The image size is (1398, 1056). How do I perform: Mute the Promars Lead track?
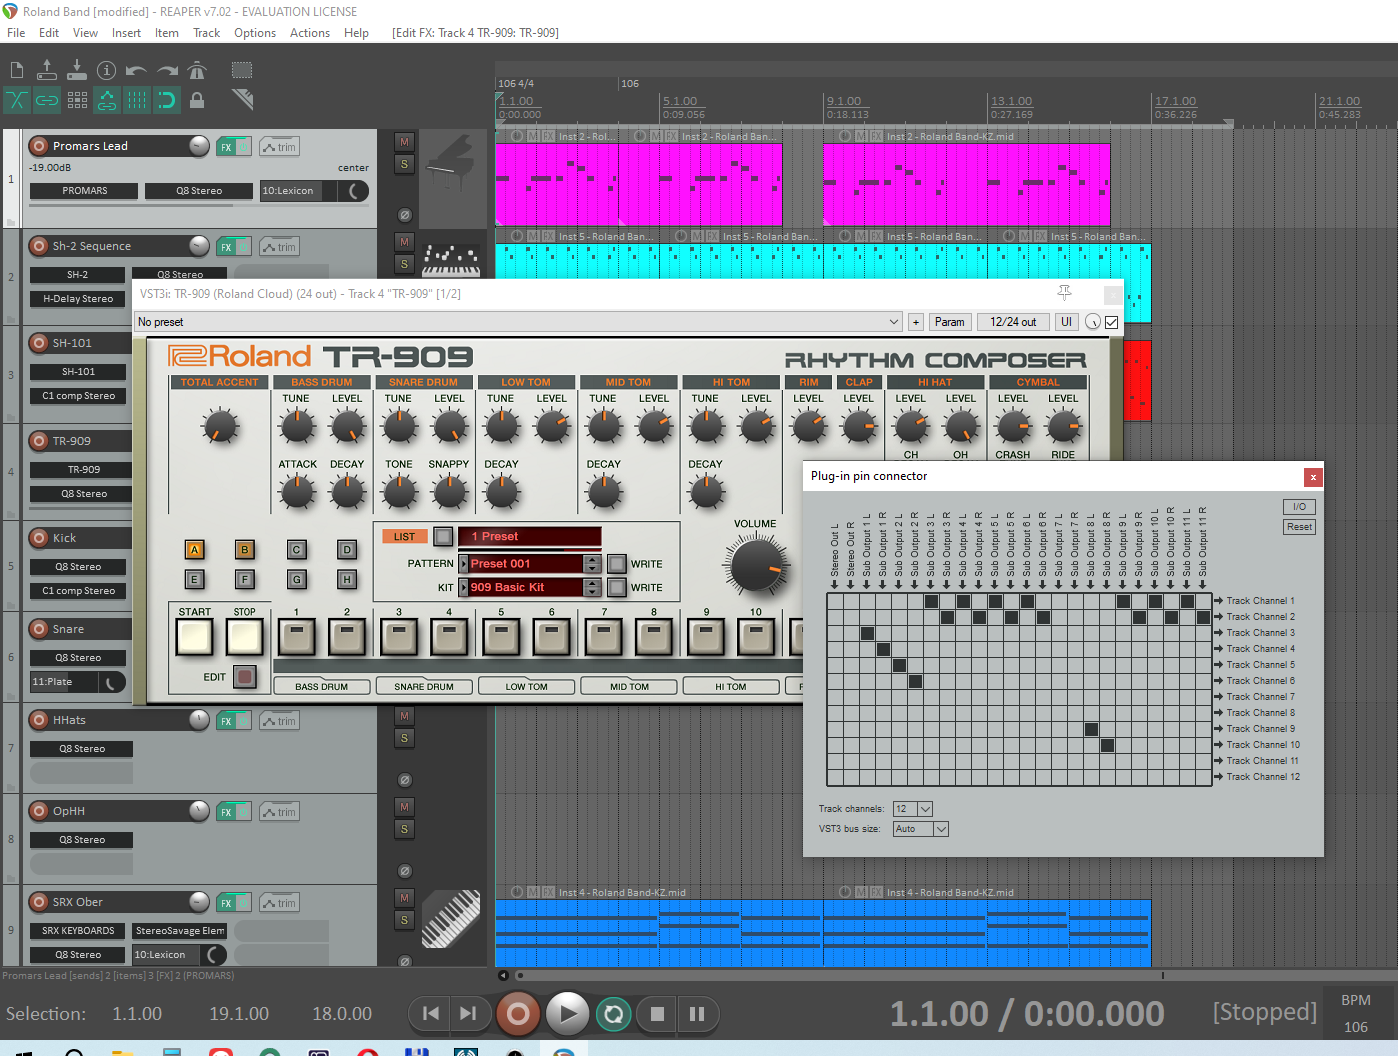tap(404, 142)
